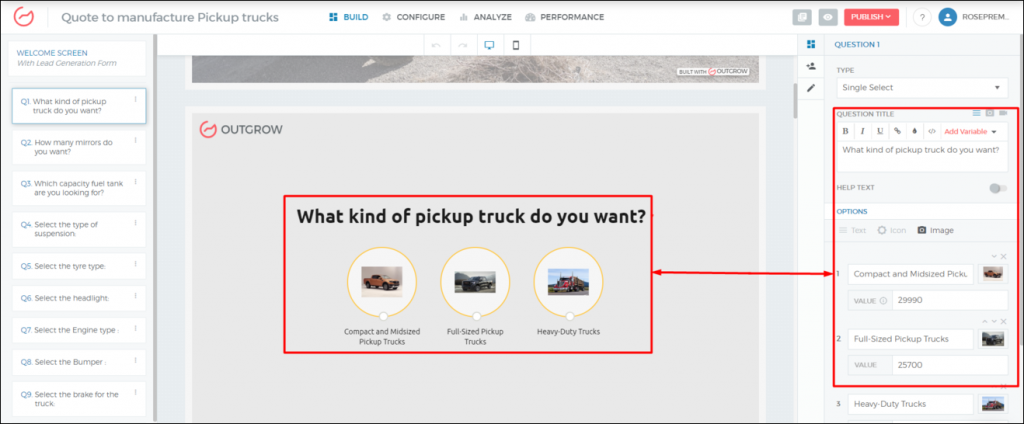Open Welcome Screen in left sidebar
The height and width of the screenshot is (424, 1024).
click(x=76, y=58)
